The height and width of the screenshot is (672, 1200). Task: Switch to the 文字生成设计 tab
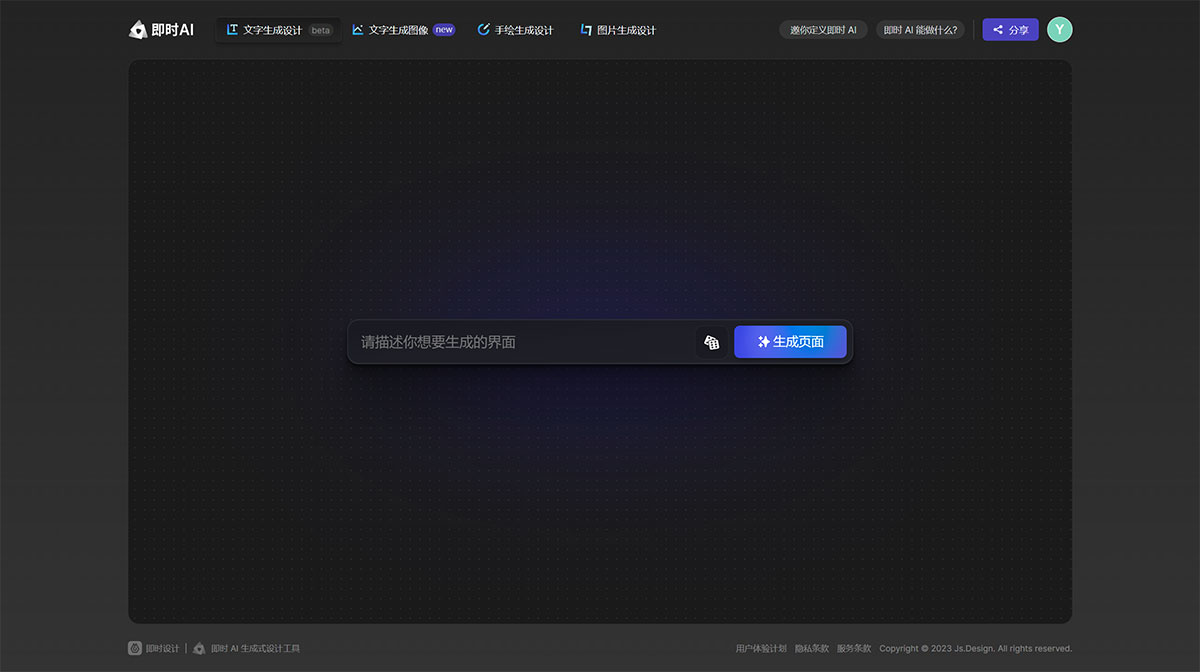click(272, 30)
